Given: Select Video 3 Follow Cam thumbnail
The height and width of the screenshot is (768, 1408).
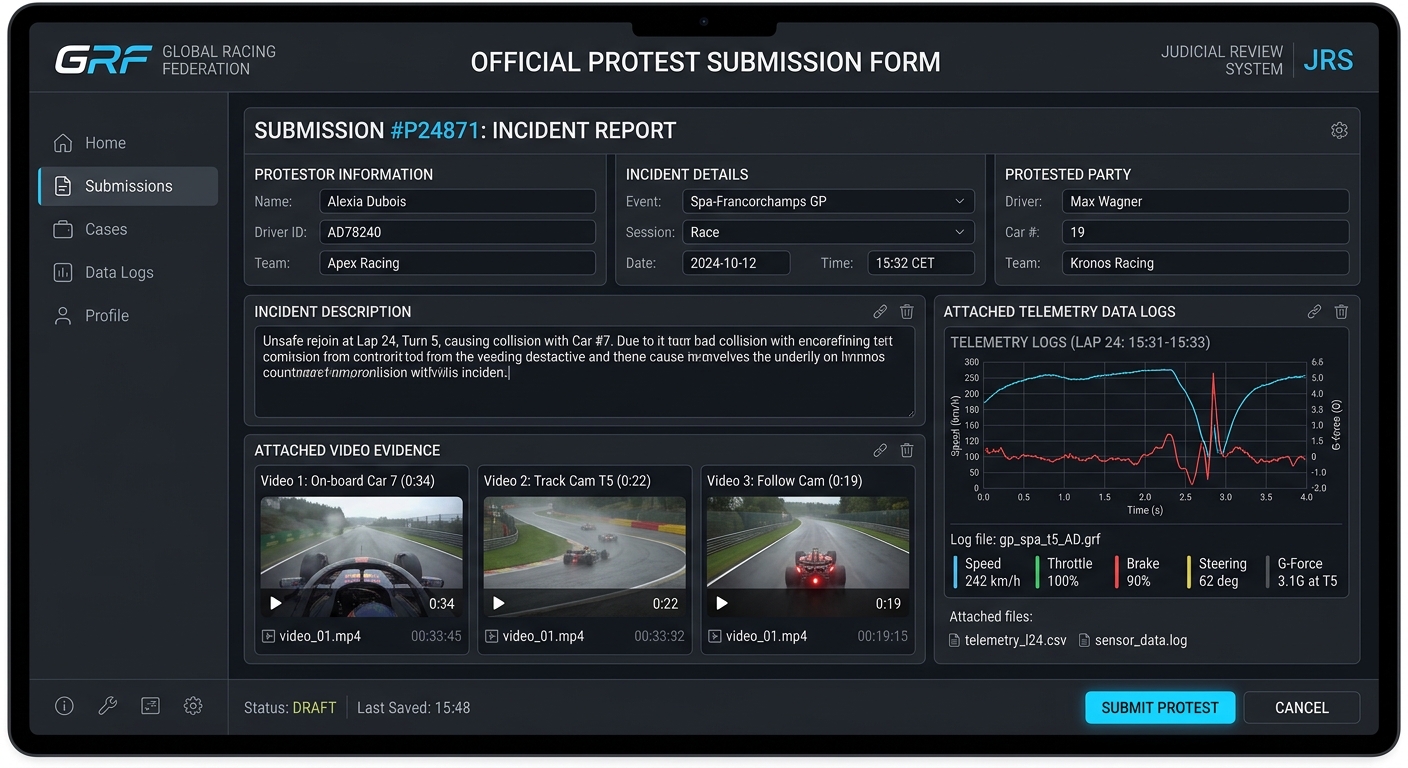Looking at the screenshot, I should [x=808, y=556].
